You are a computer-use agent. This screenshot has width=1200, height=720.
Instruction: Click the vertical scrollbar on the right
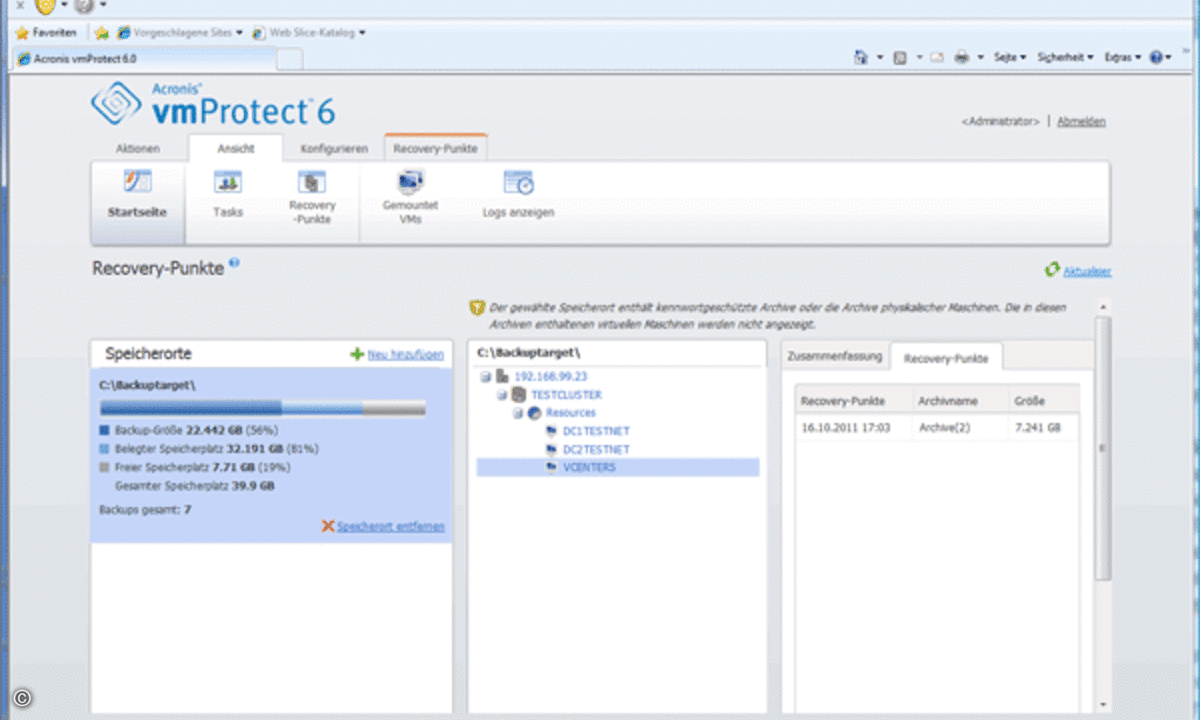click(x=1103, y=447)
